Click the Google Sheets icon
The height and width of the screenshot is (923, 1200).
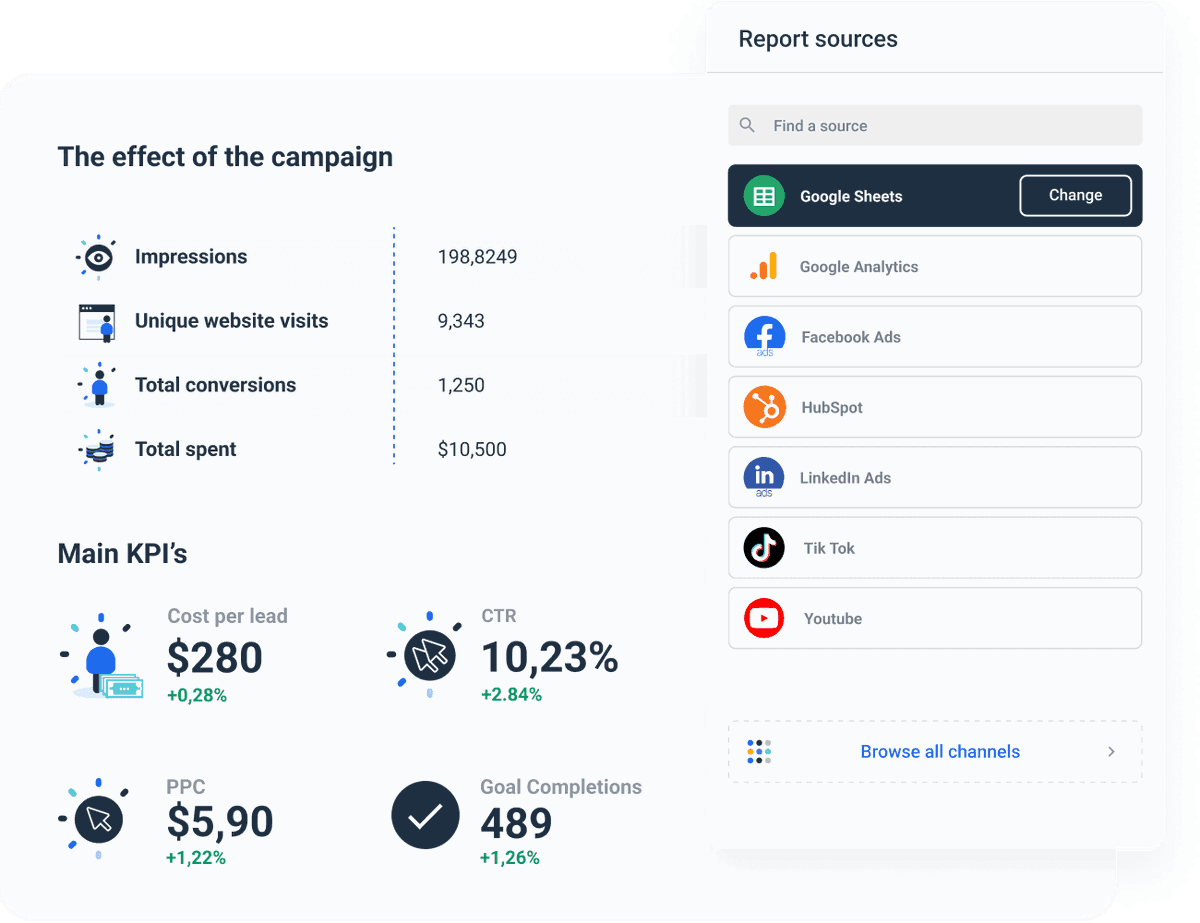(x=764, y=195)
